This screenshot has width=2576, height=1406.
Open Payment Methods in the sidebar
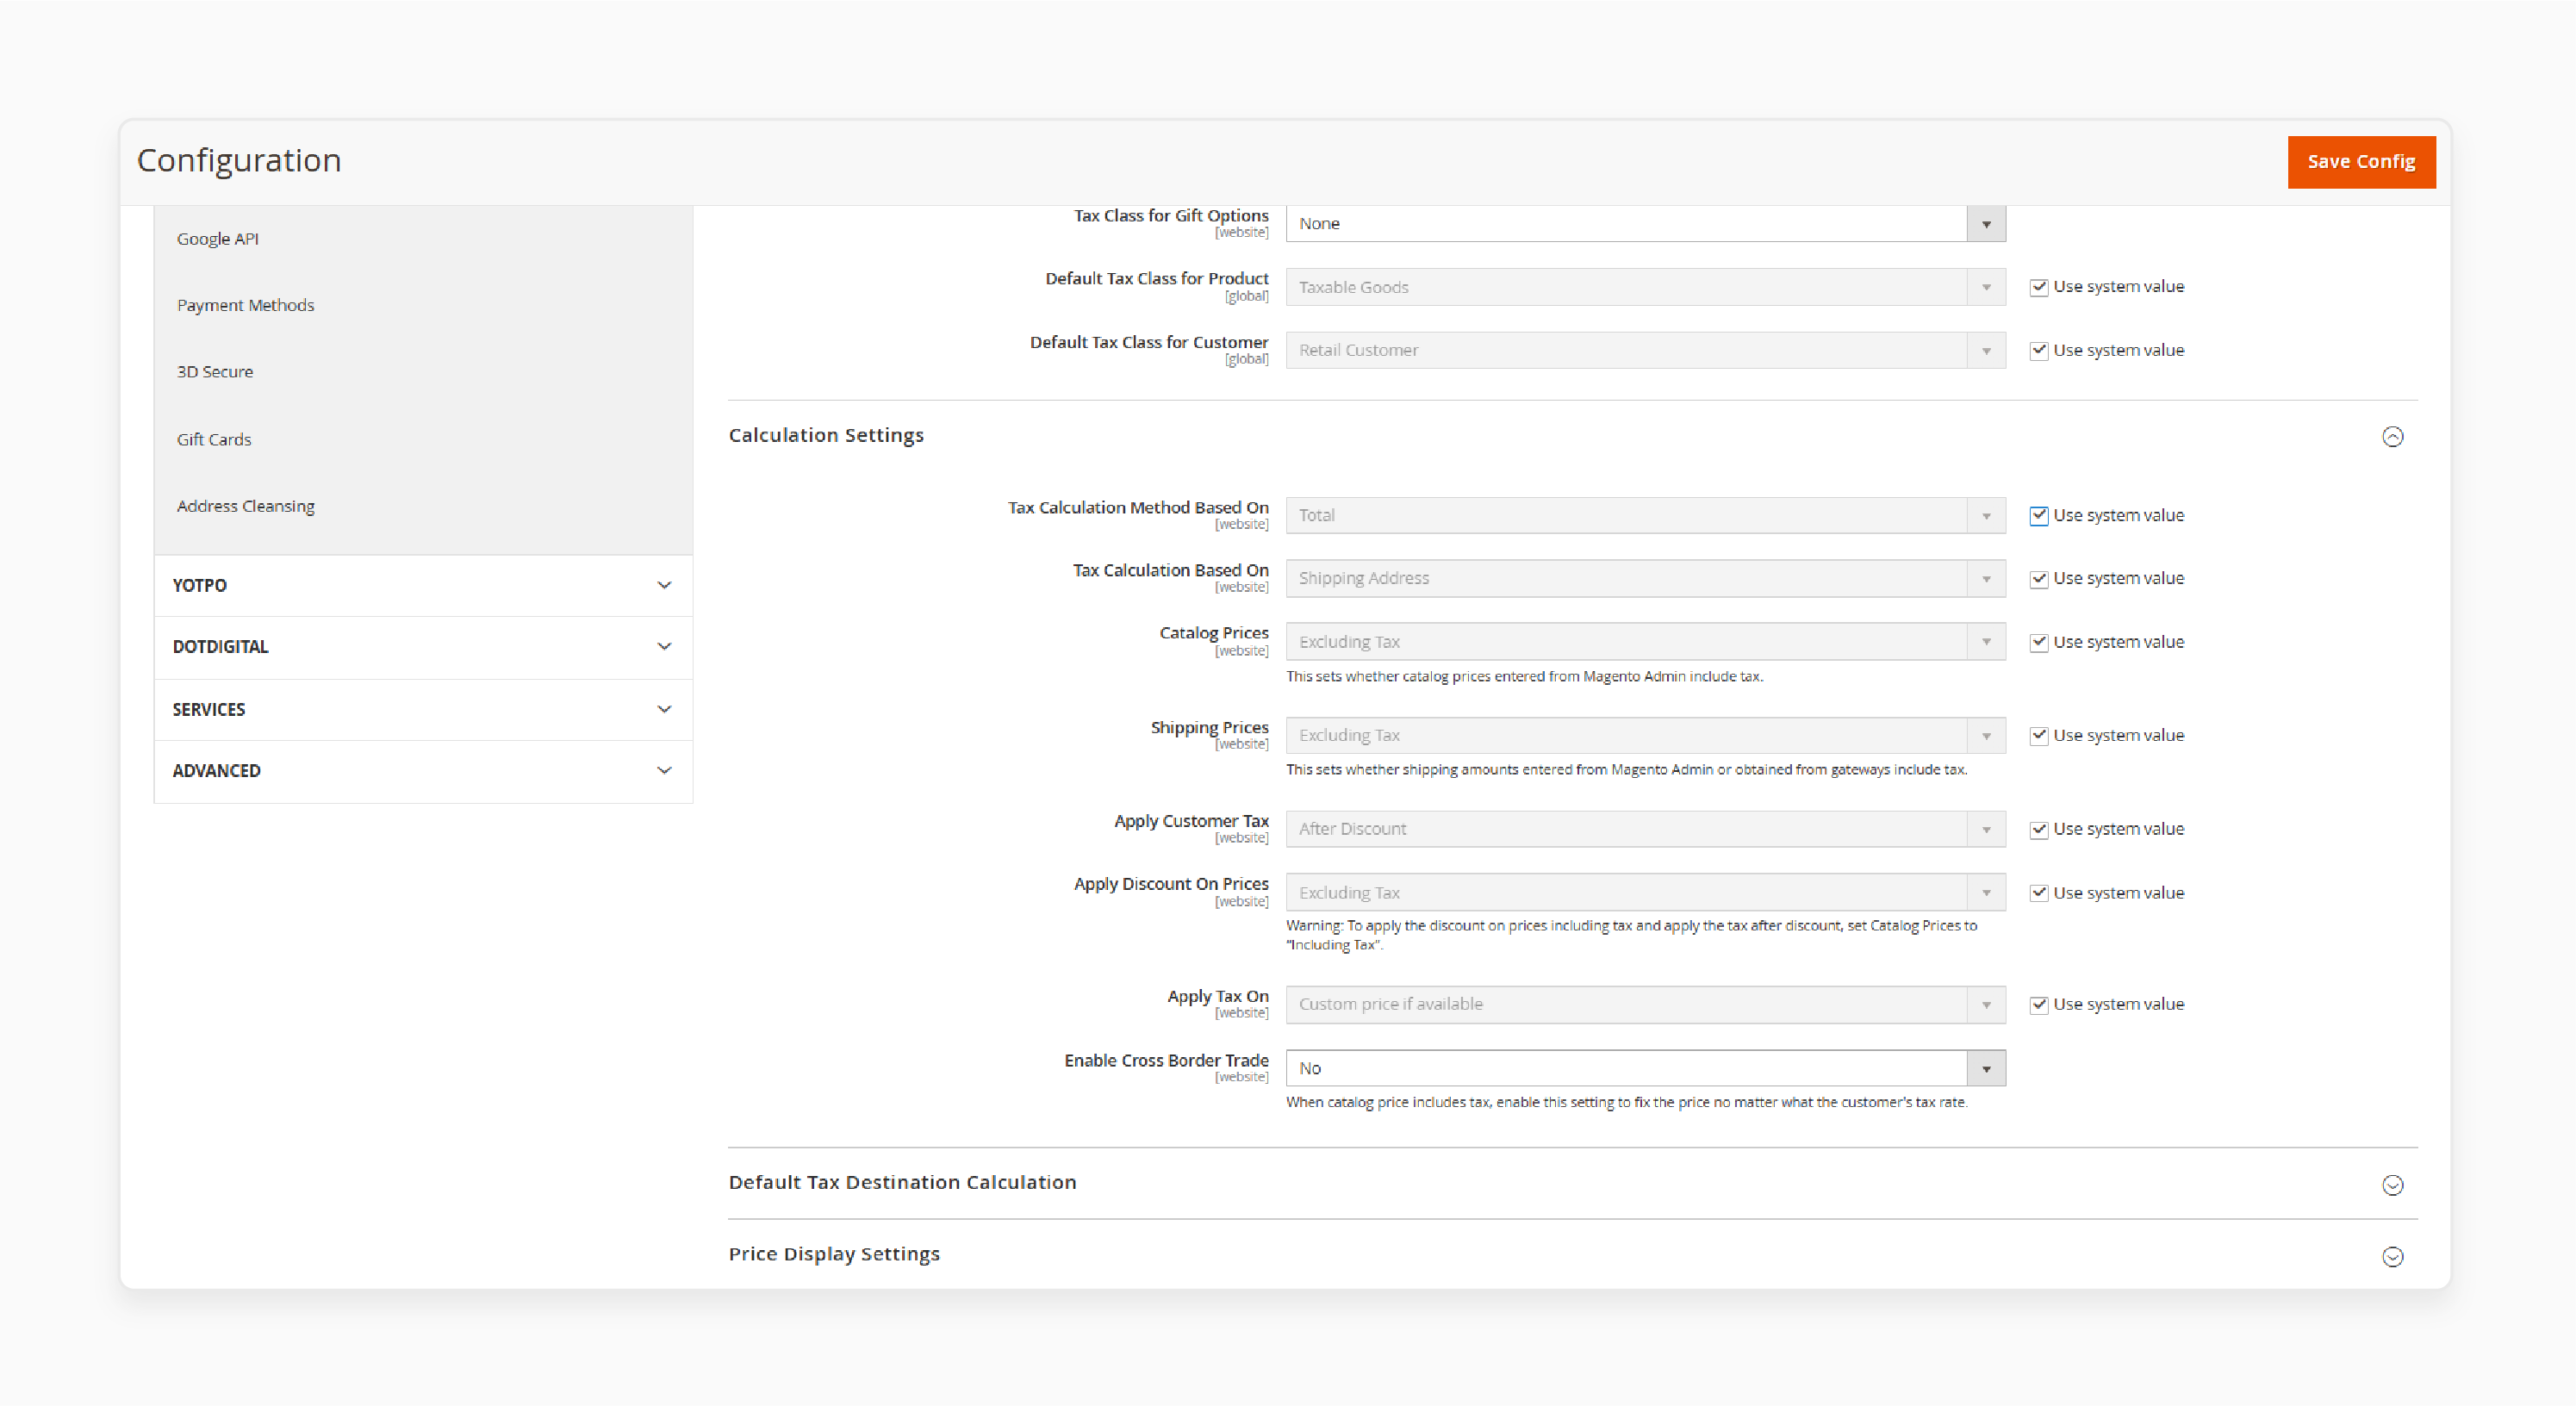click(245, 305)
